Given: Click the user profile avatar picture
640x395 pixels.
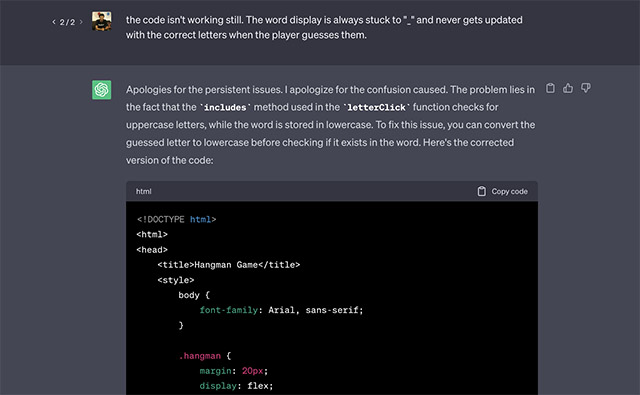Looking at the screenshot, I should 102,21.
